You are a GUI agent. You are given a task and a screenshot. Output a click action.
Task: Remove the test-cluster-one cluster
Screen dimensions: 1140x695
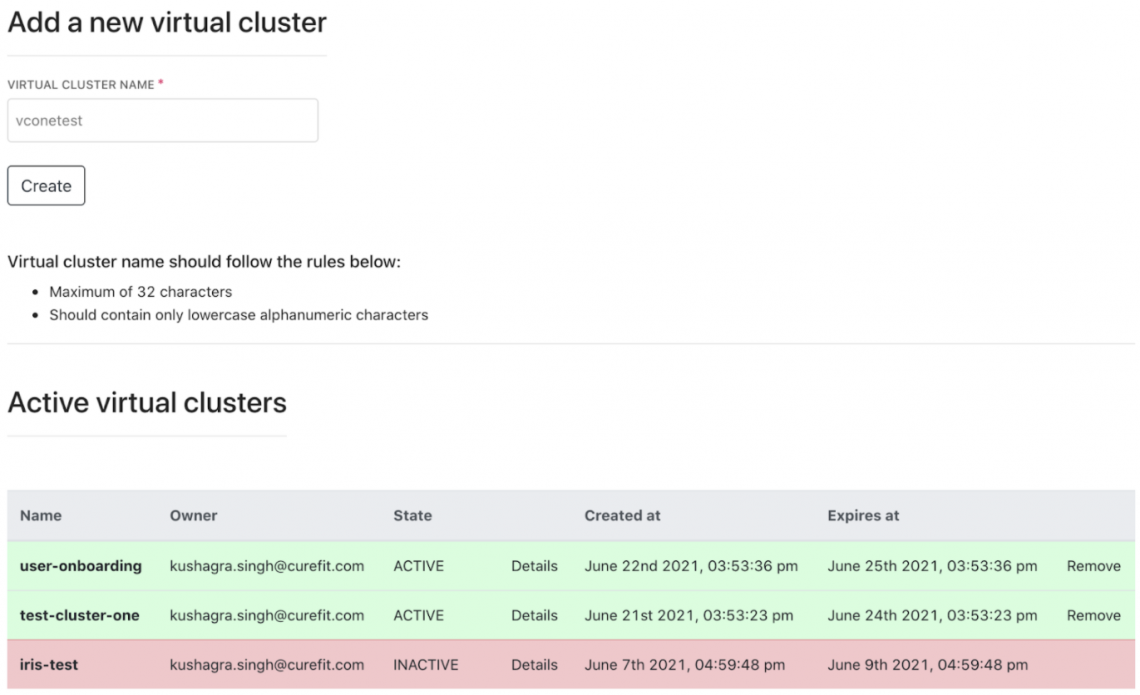pos(1093,615)
